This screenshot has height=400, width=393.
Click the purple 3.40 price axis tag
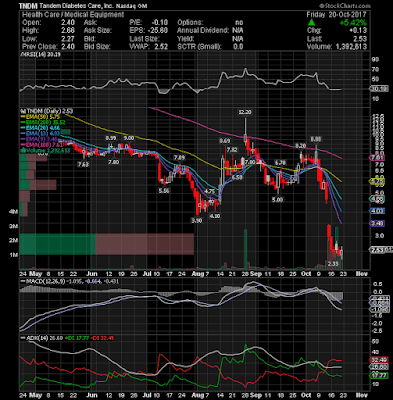[379, 223]
